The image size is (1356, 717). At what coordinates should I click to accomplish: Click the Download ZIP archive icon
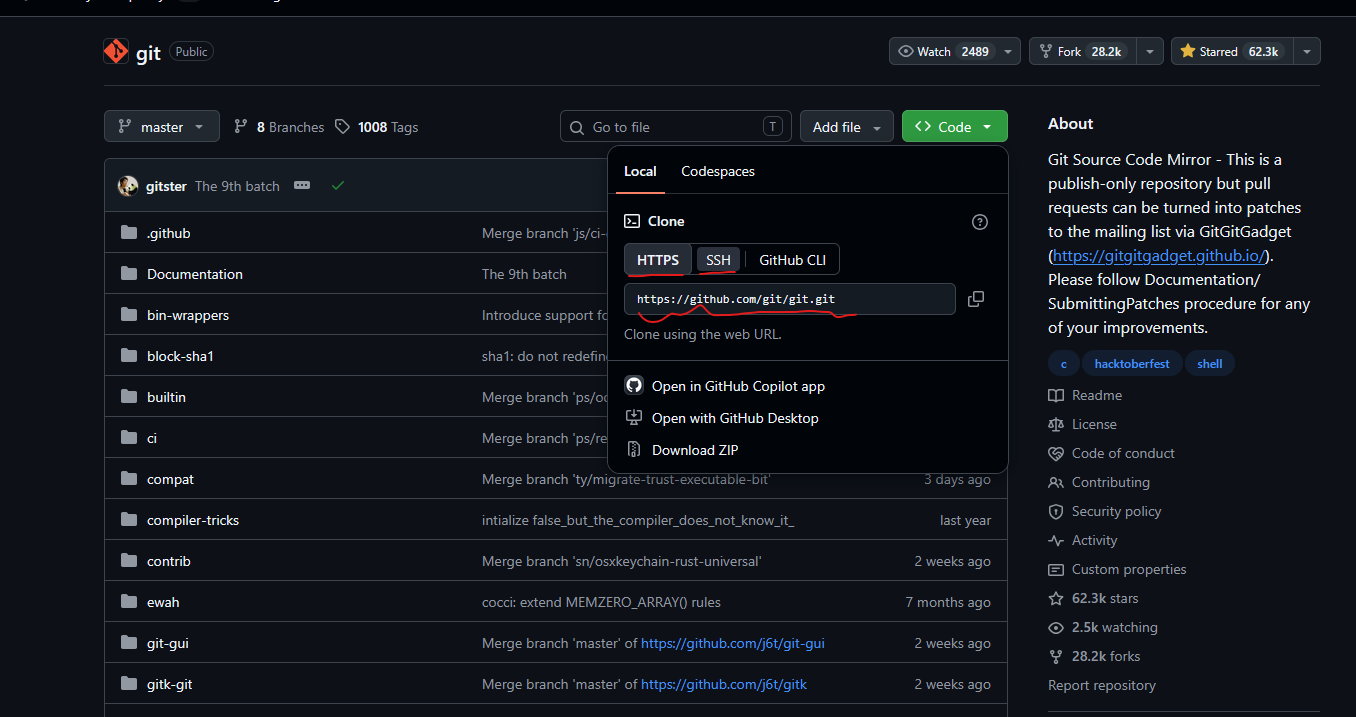pyautogui.click(x=633, y=450)
